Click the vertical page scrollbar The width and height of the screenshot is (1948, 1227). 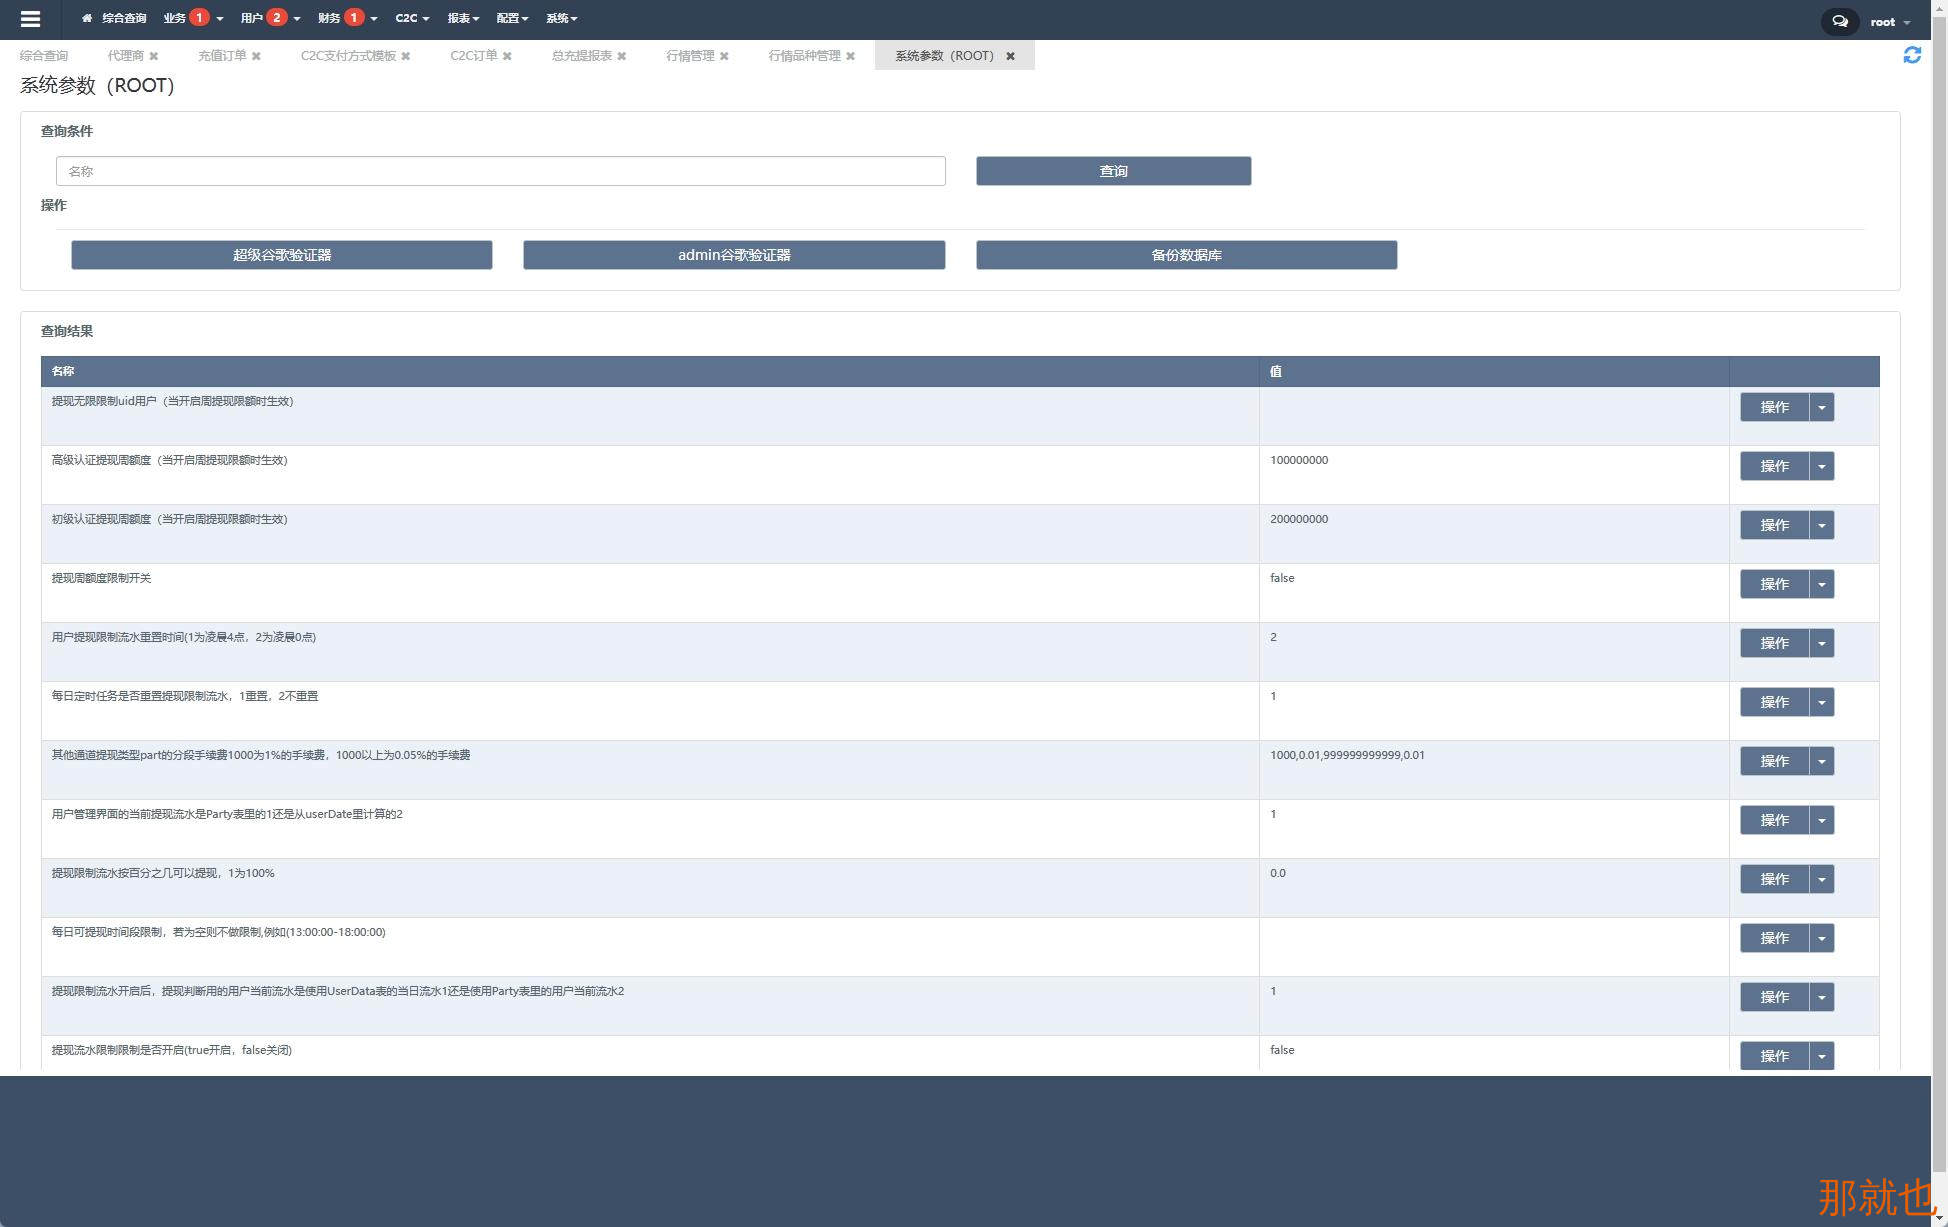1939,600
